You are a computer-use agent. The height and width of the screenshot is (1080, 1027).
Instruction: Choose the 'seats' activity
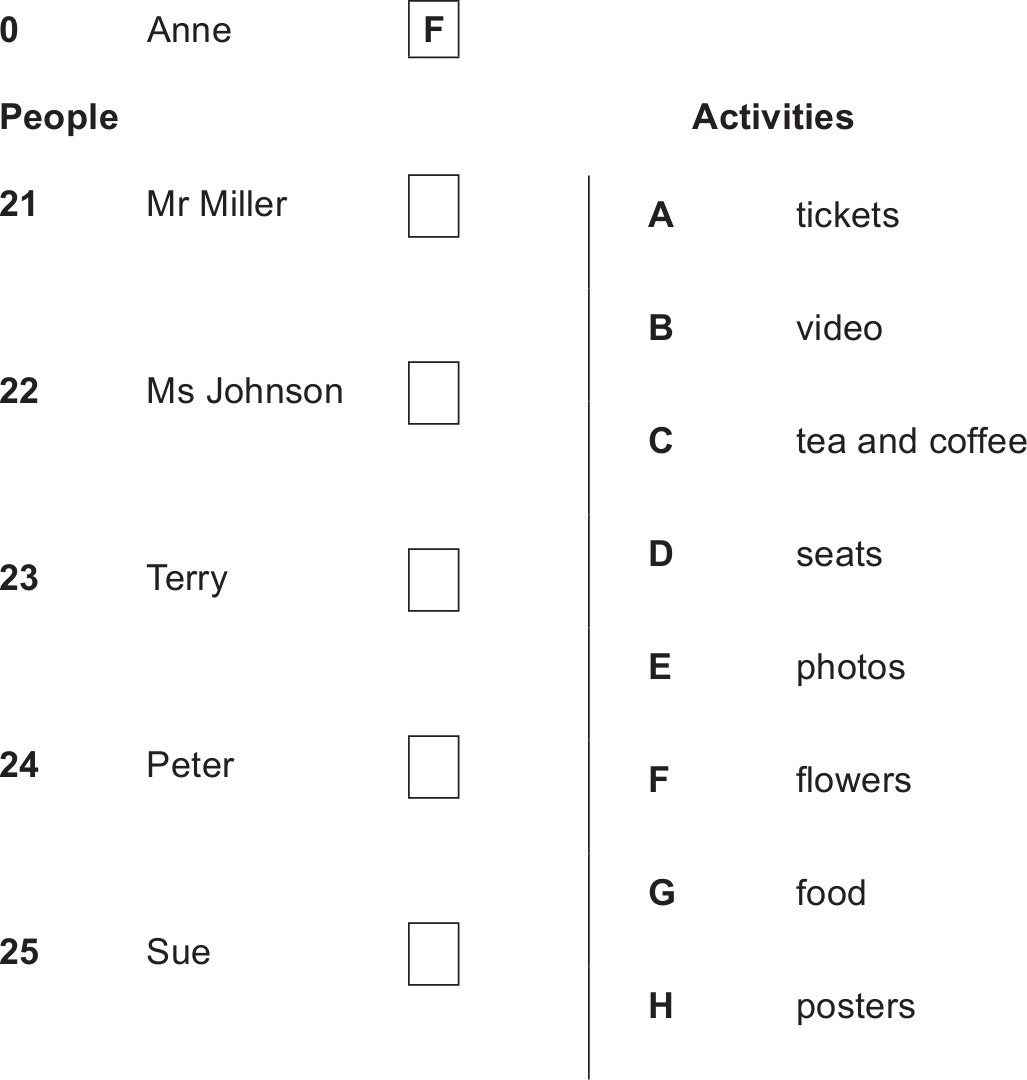(839, 554)
